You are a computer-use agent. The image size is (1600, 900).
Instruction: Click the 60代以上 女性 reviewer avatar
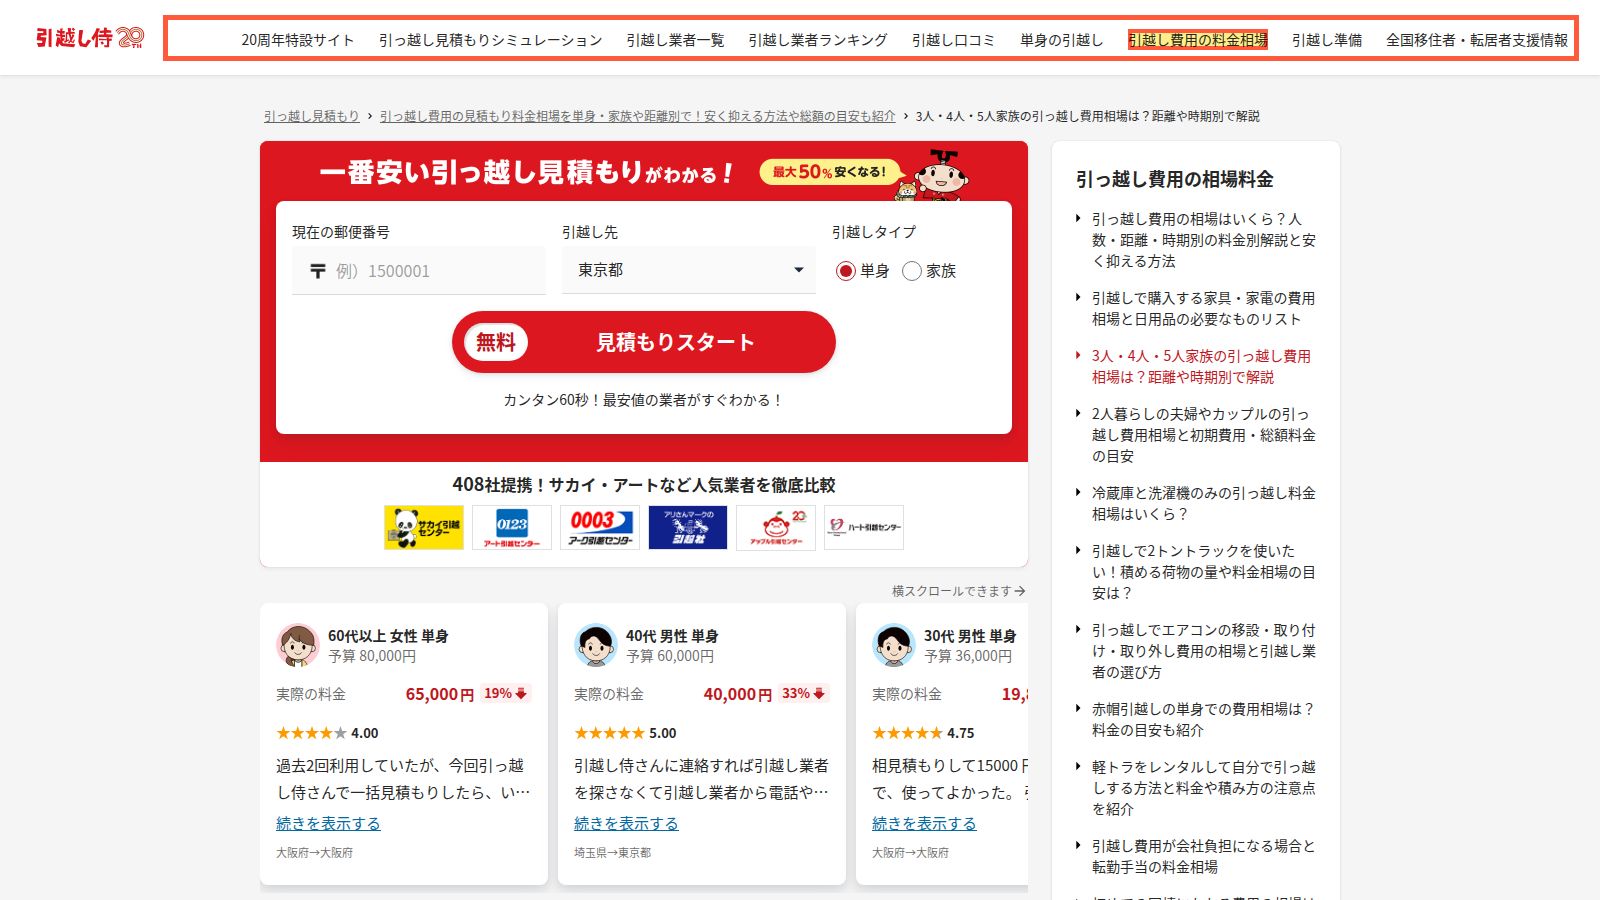click(297, 645)
